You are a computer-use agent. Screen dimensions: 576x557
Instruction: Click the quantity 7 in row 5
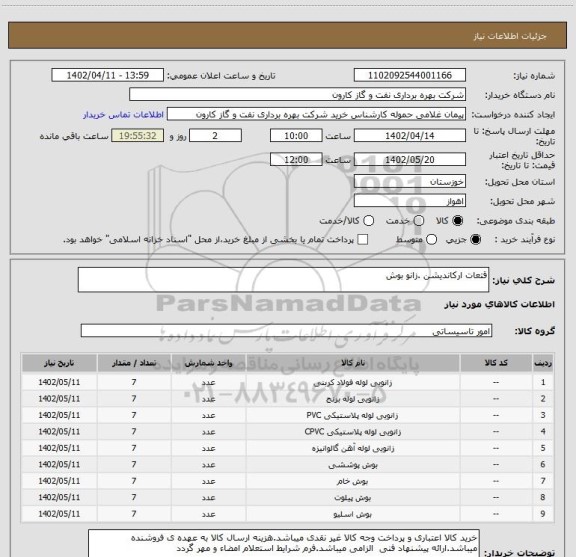tap(134, 448)
